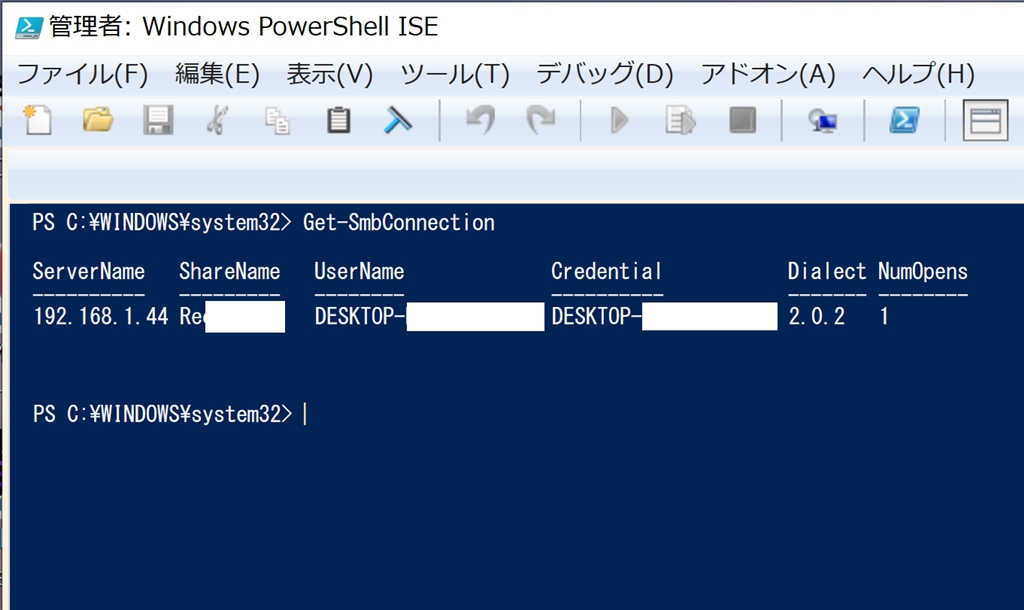Click the Paste clipboard icon

pyautogui.click(x=339, y=121)
